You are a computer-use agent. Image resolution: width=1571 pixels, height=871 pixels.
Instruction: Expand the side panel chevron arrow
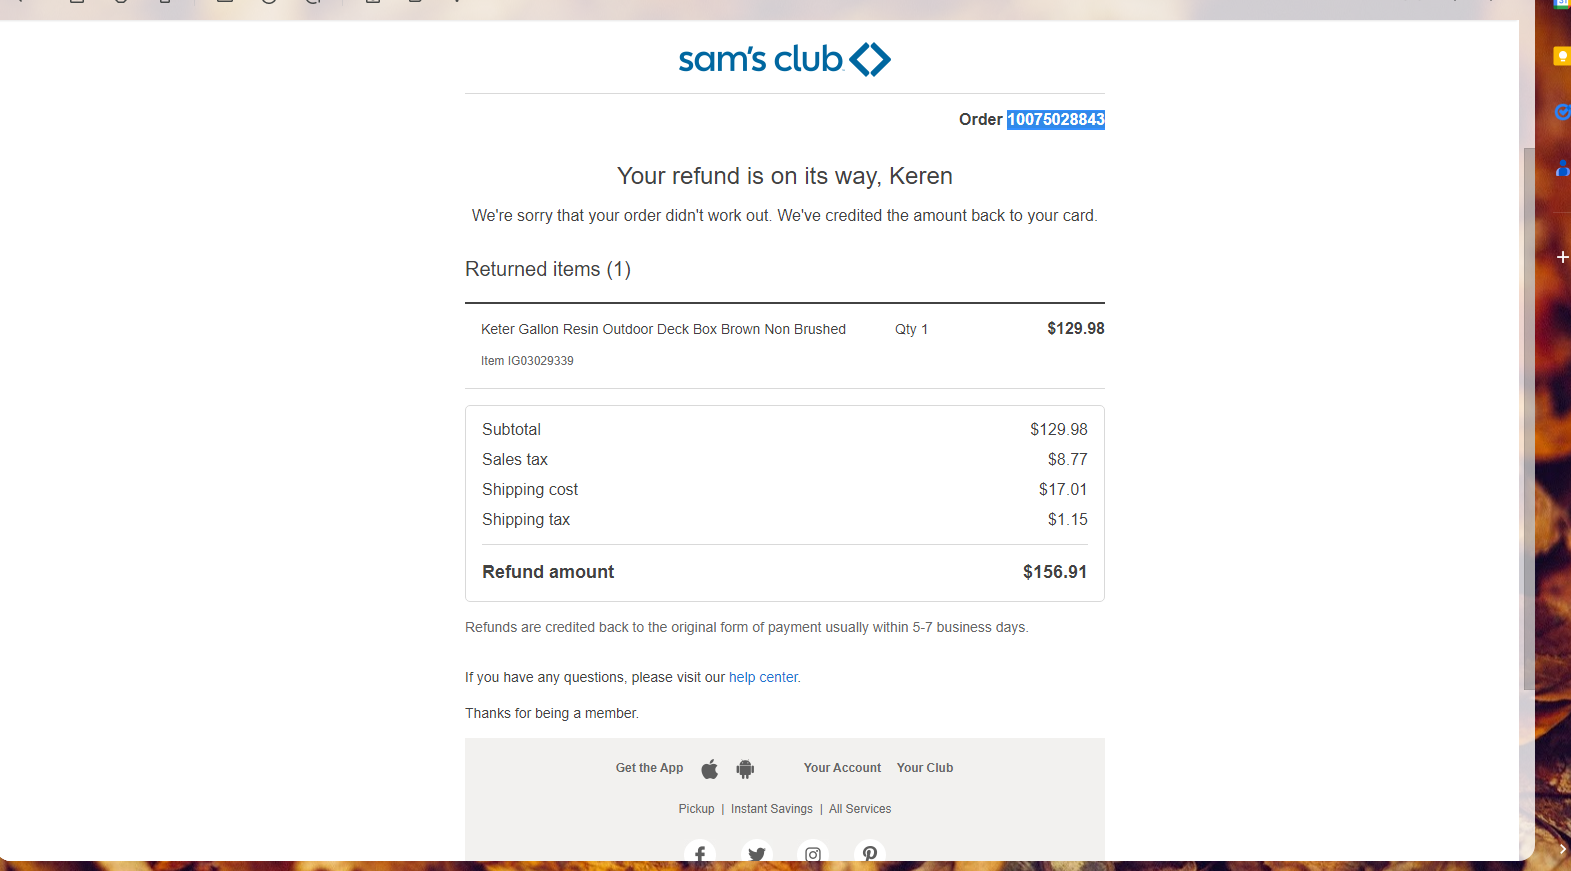[1562, 849]
